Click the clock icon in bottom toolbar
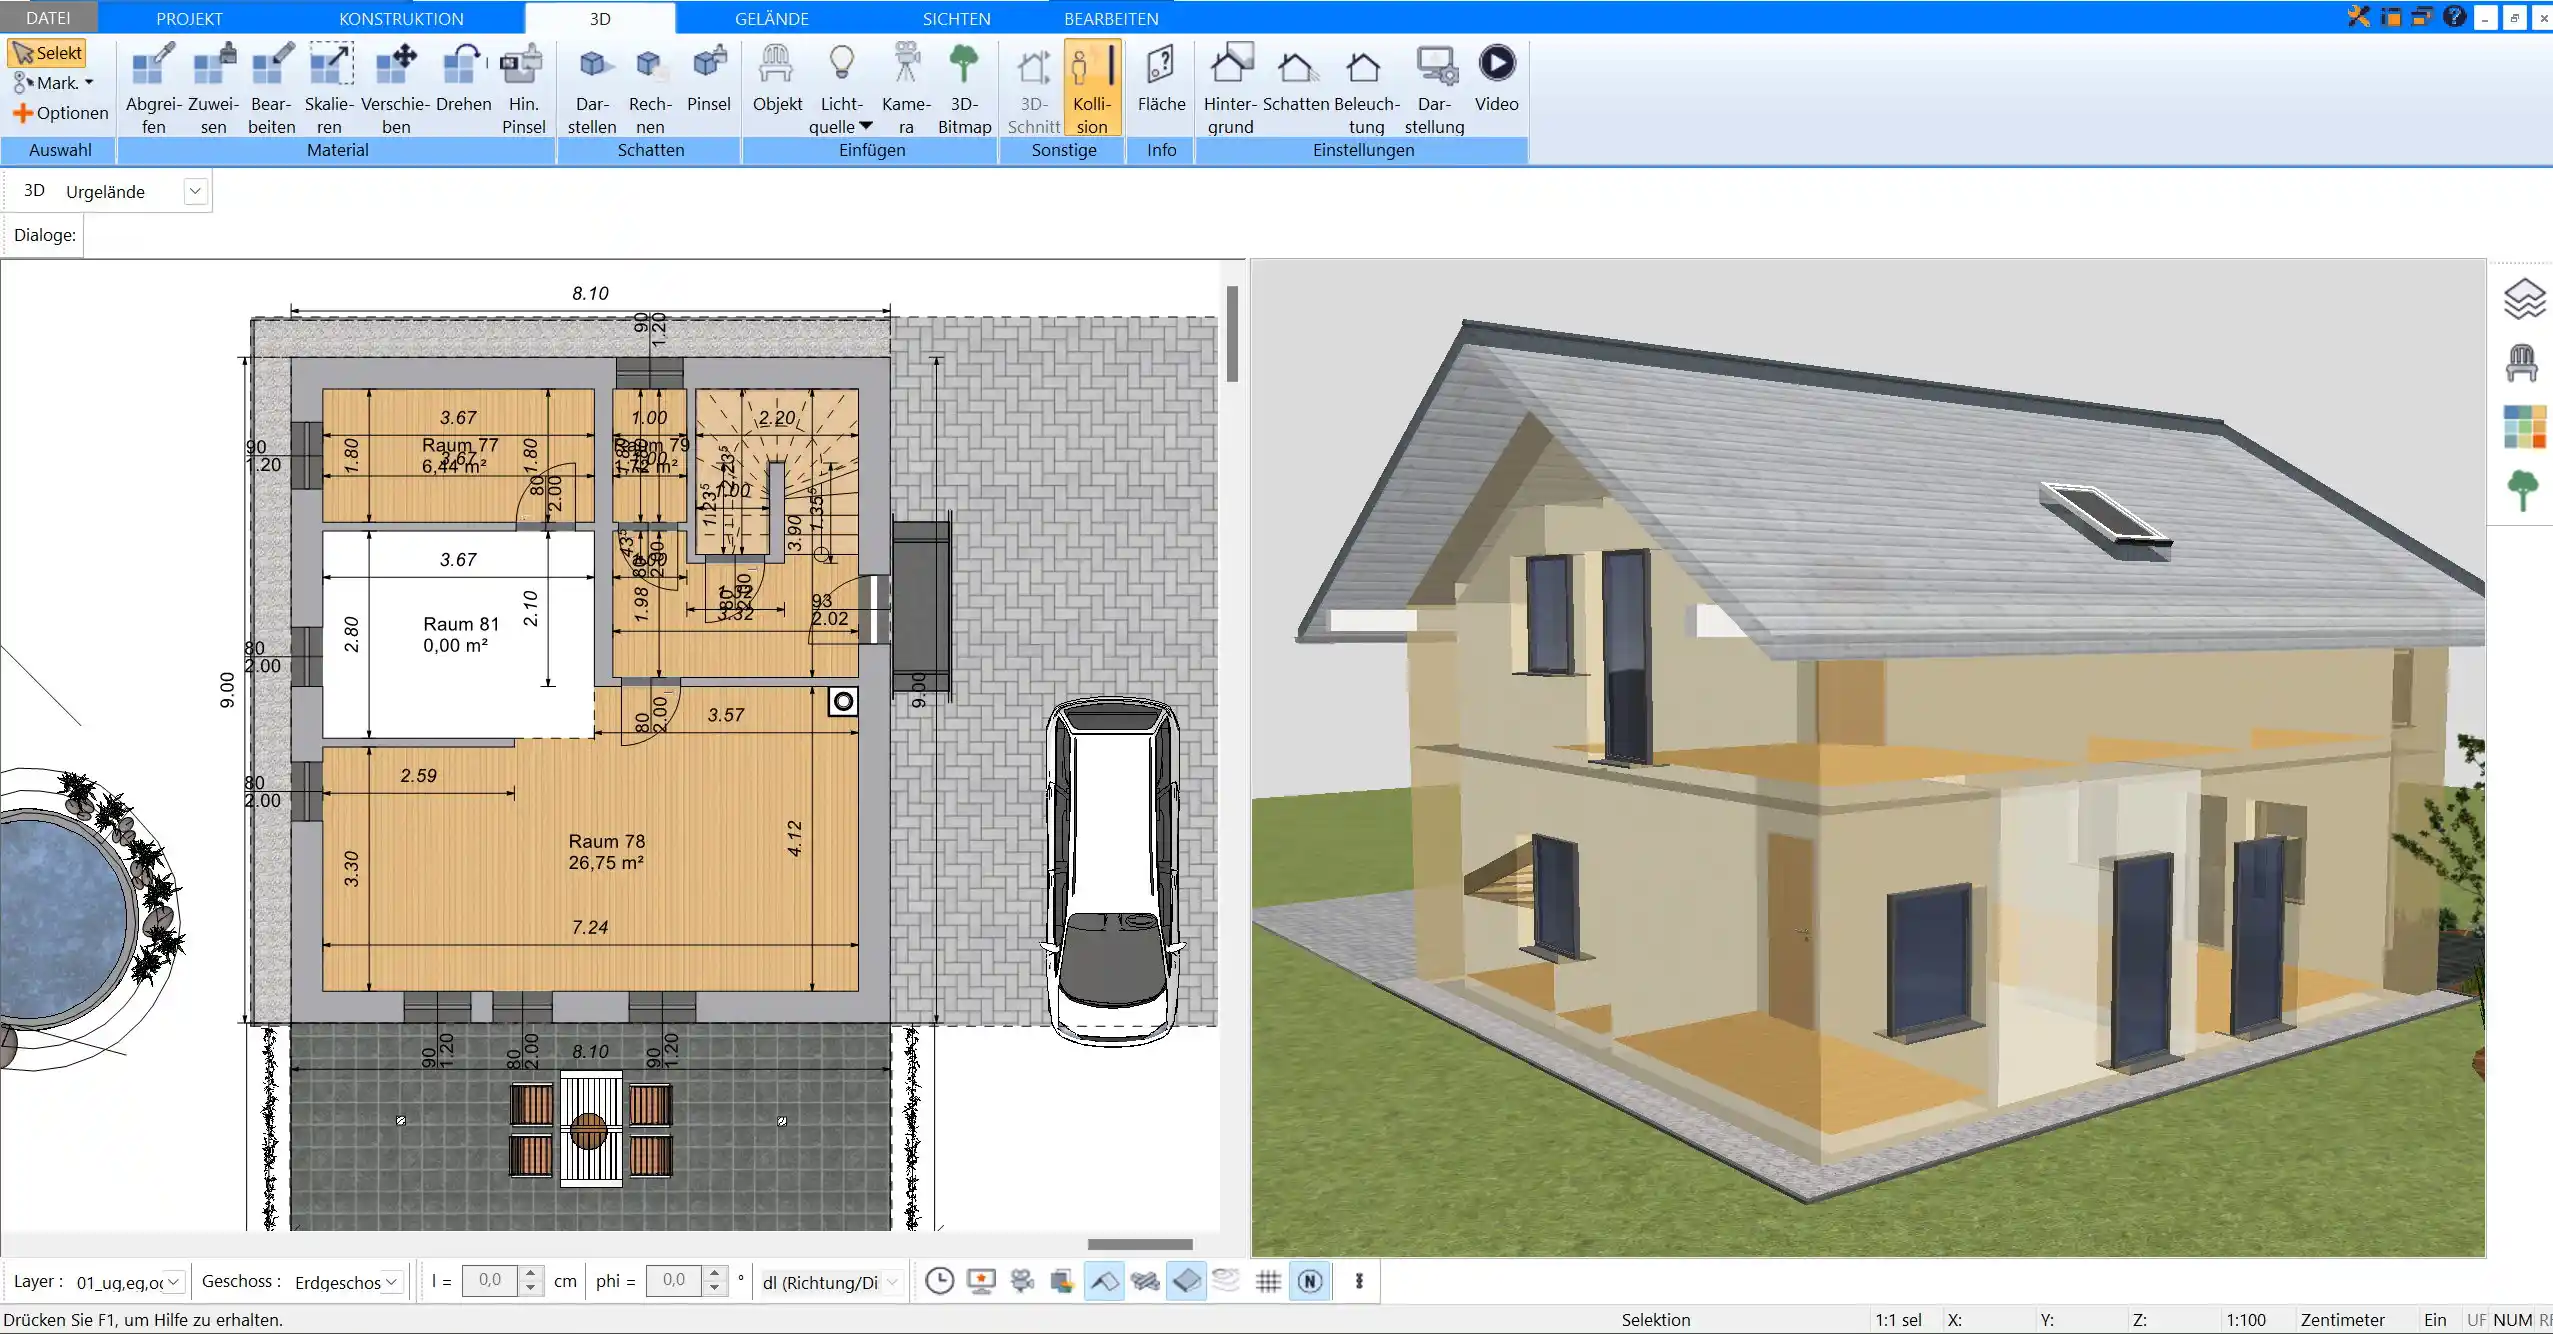The image size is (2553, 1334). tap(939, 1281)
